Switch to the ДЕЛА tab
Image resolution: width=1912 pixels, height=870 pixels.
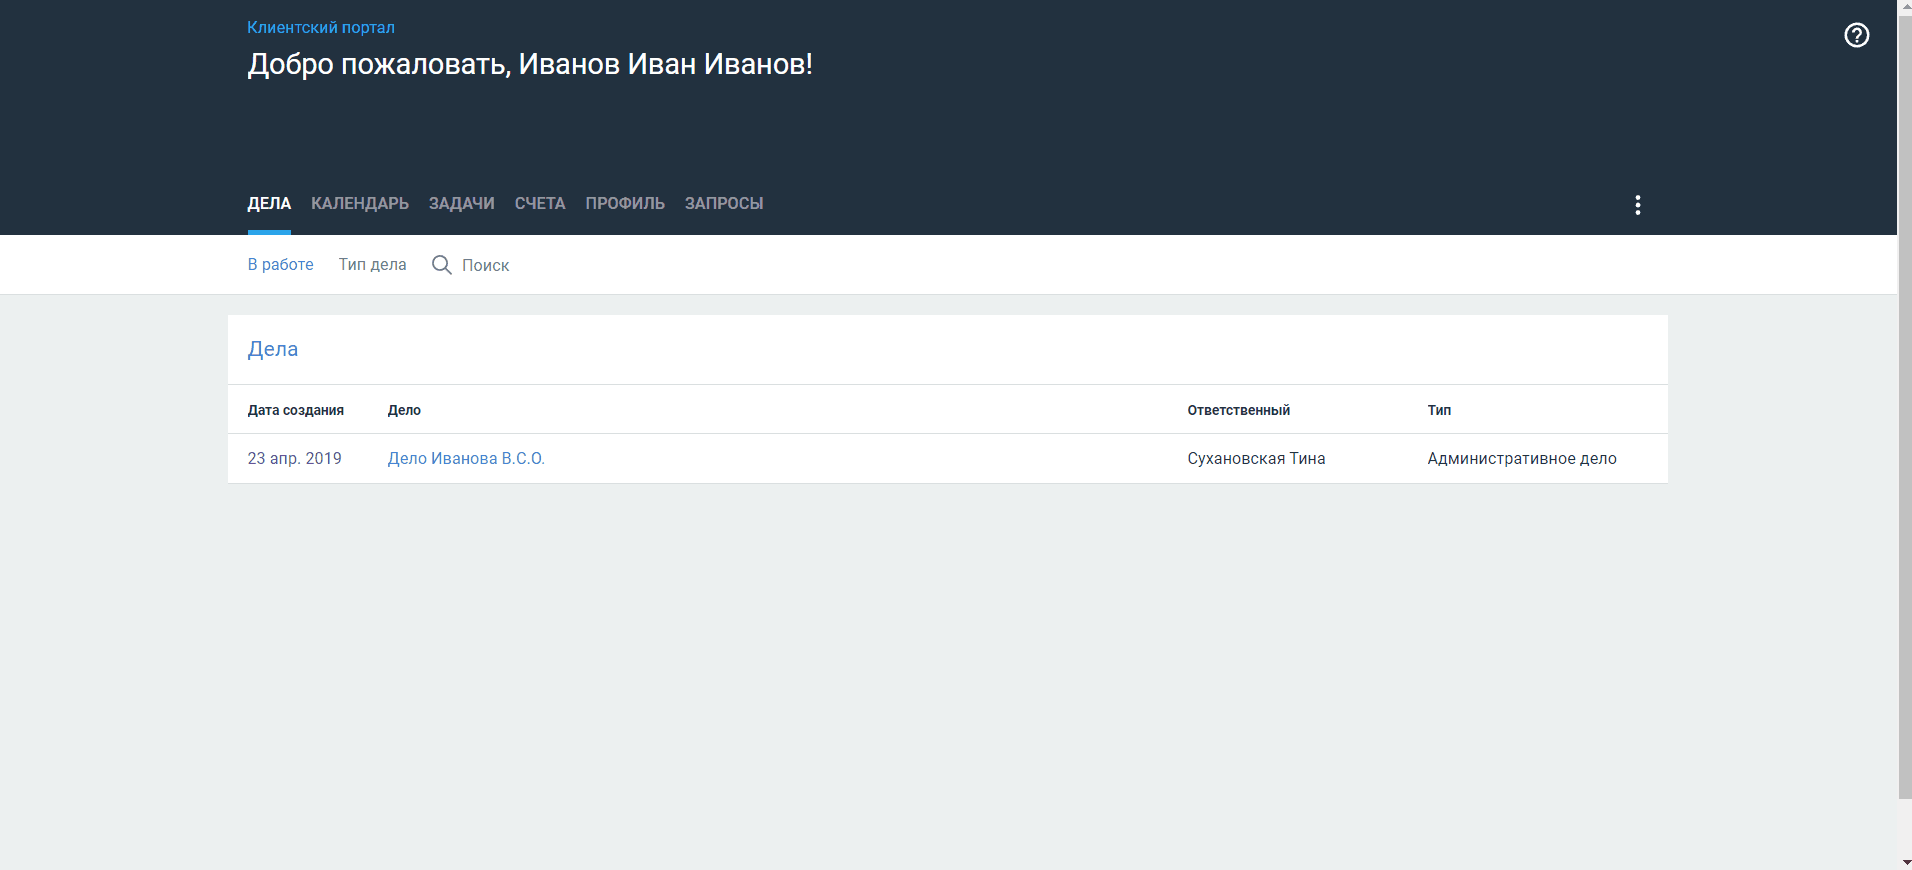point(269,204)
